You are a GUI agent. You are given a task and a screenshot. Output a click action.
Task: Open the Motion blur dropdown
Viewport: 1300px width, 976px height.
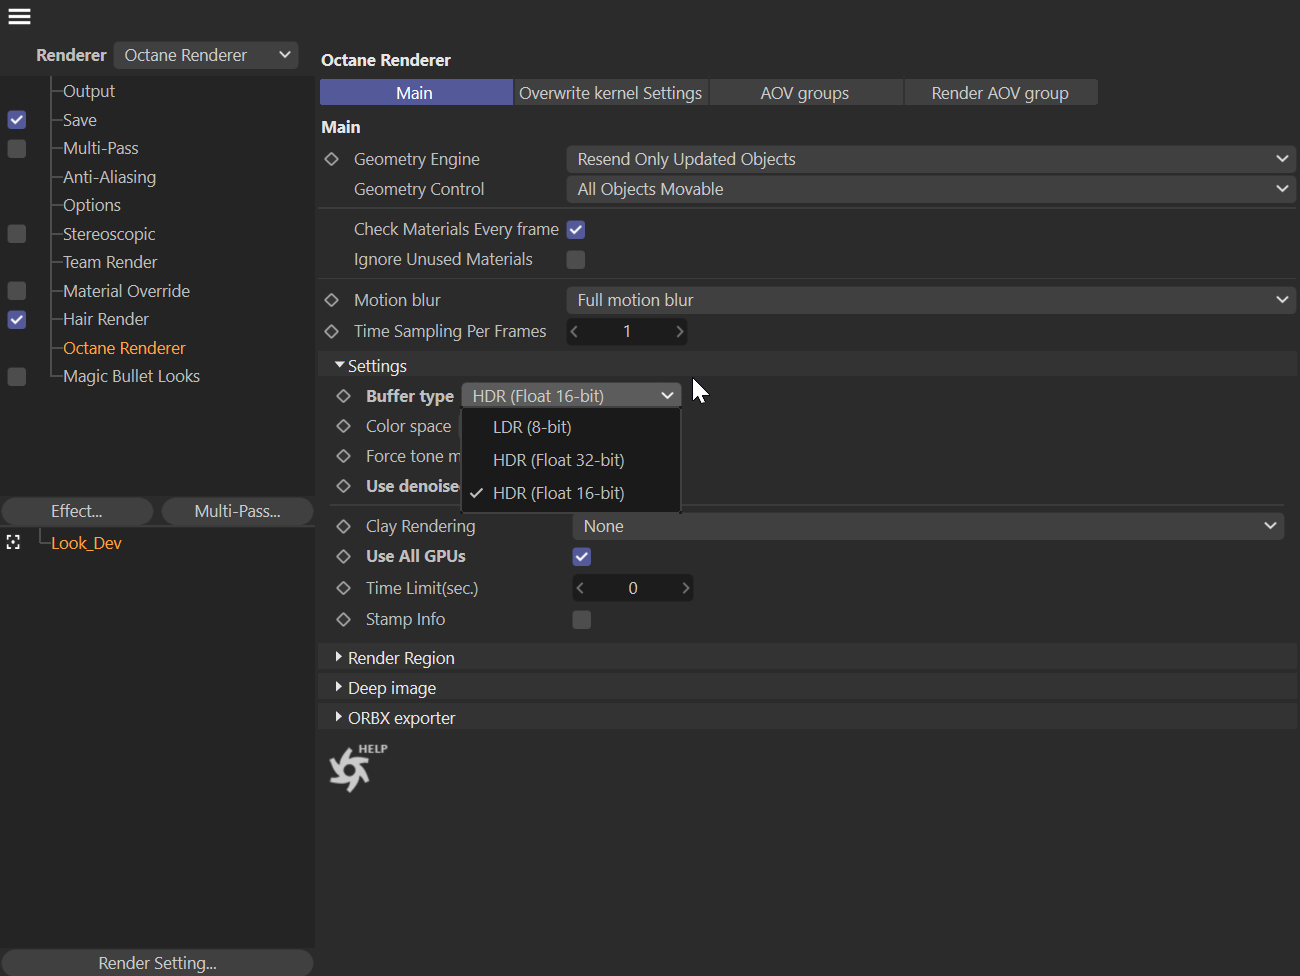931,300
